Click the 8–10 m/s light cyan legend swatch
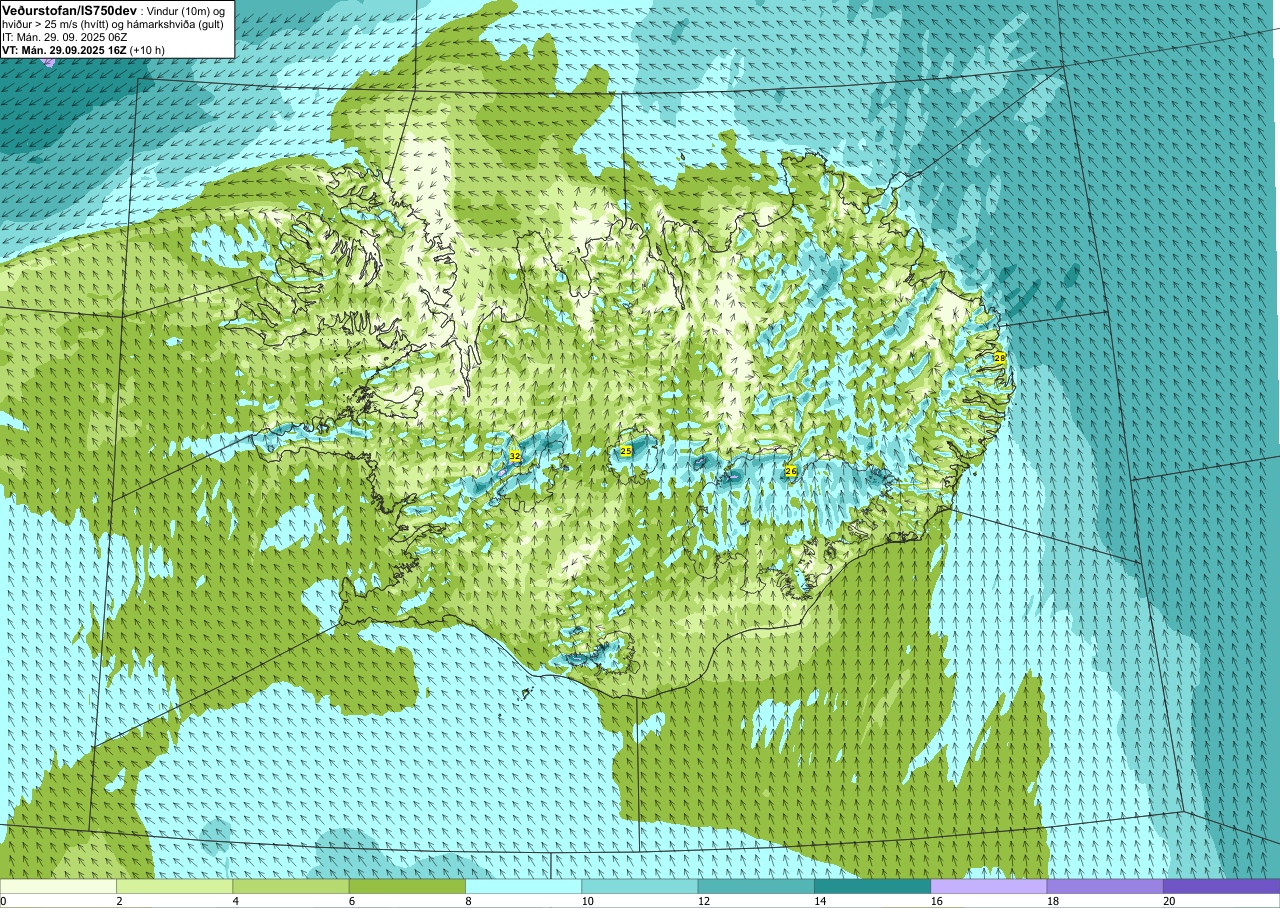 click(524, 886)
